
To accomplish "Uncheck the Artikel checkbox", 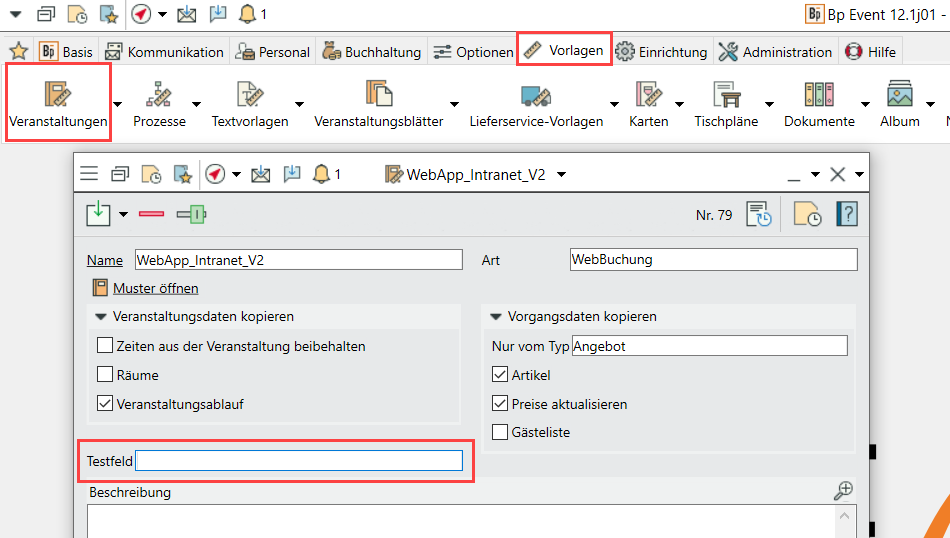I will 500,376.
